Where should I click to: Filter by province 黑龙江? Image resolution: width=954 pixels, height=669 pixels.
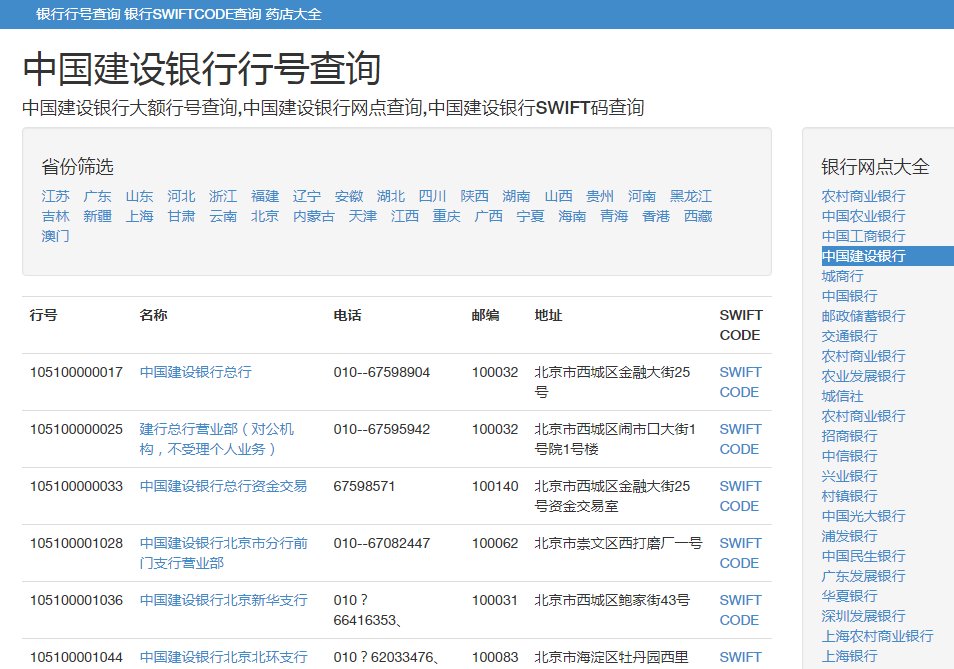point(691,196)
